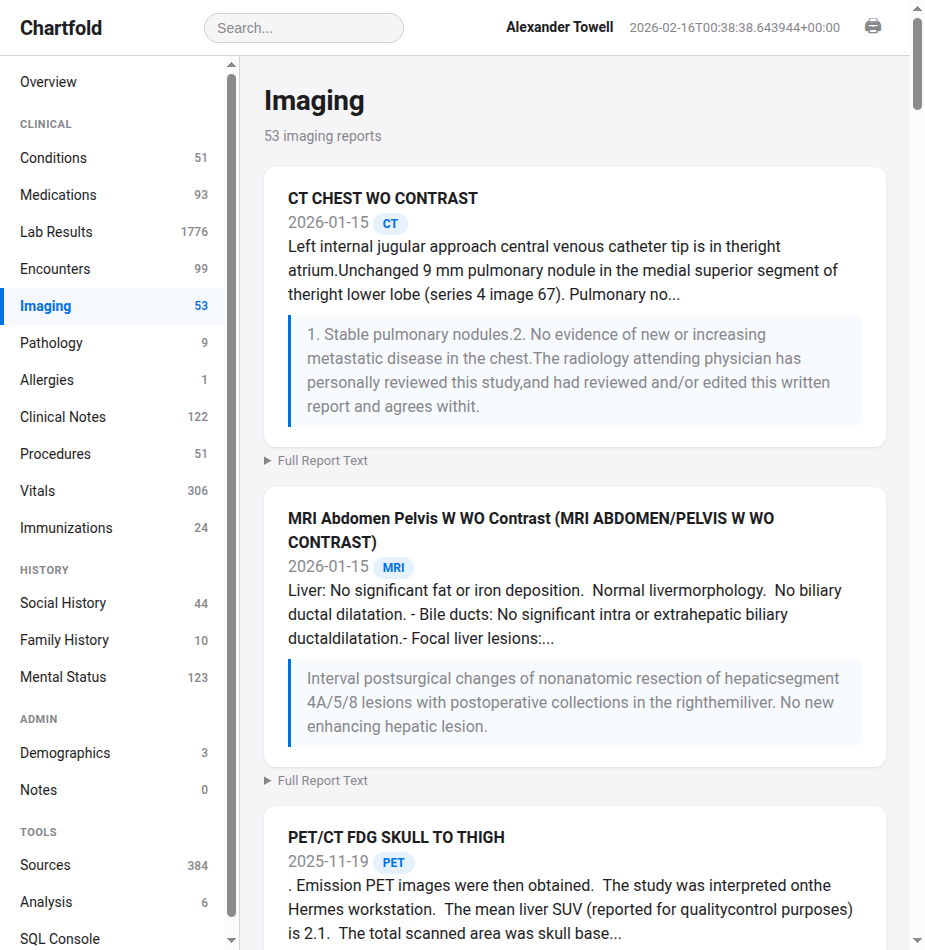
Task: Open Sources in the Tools section
Action: pos(45,865)
